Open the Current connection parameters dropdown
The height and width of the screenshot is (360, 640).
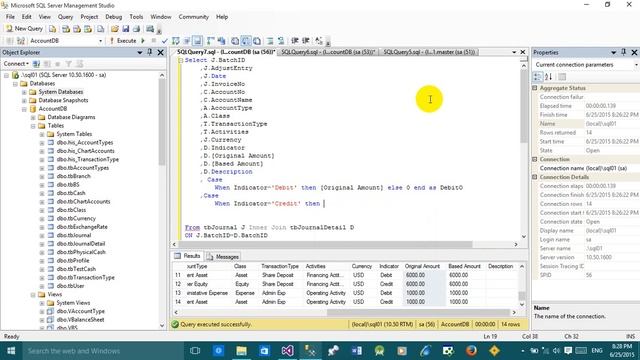pyautogui.click(x=636, y=64)
